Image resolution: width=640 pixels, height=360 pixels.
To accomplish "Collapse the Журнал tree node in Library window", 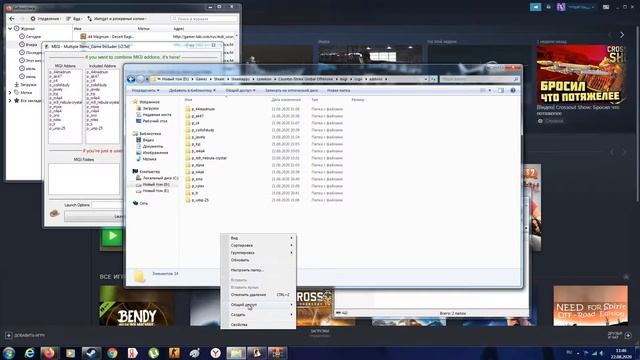I will (10, 29).
